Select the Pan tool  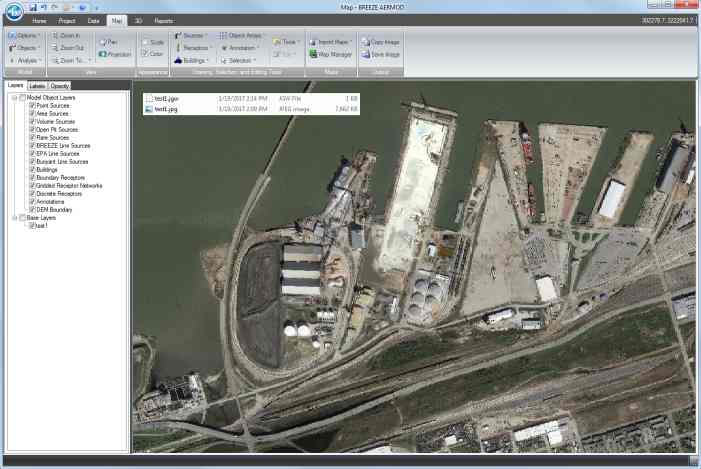coord(109,41)
